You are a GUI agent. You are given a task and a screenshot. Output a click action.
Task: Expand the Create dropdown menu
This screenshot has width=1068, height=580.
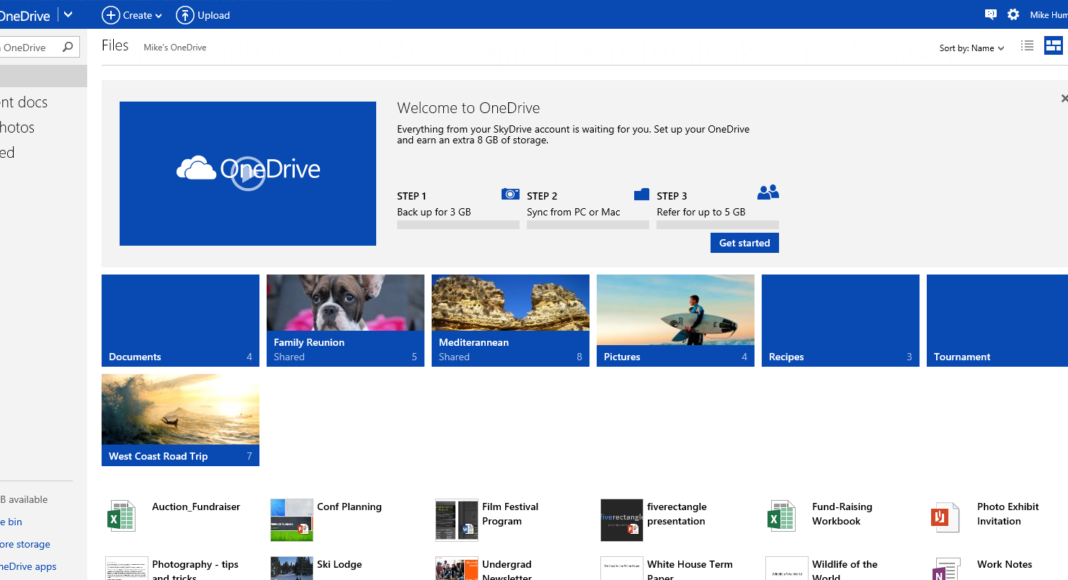pos(132,15)
